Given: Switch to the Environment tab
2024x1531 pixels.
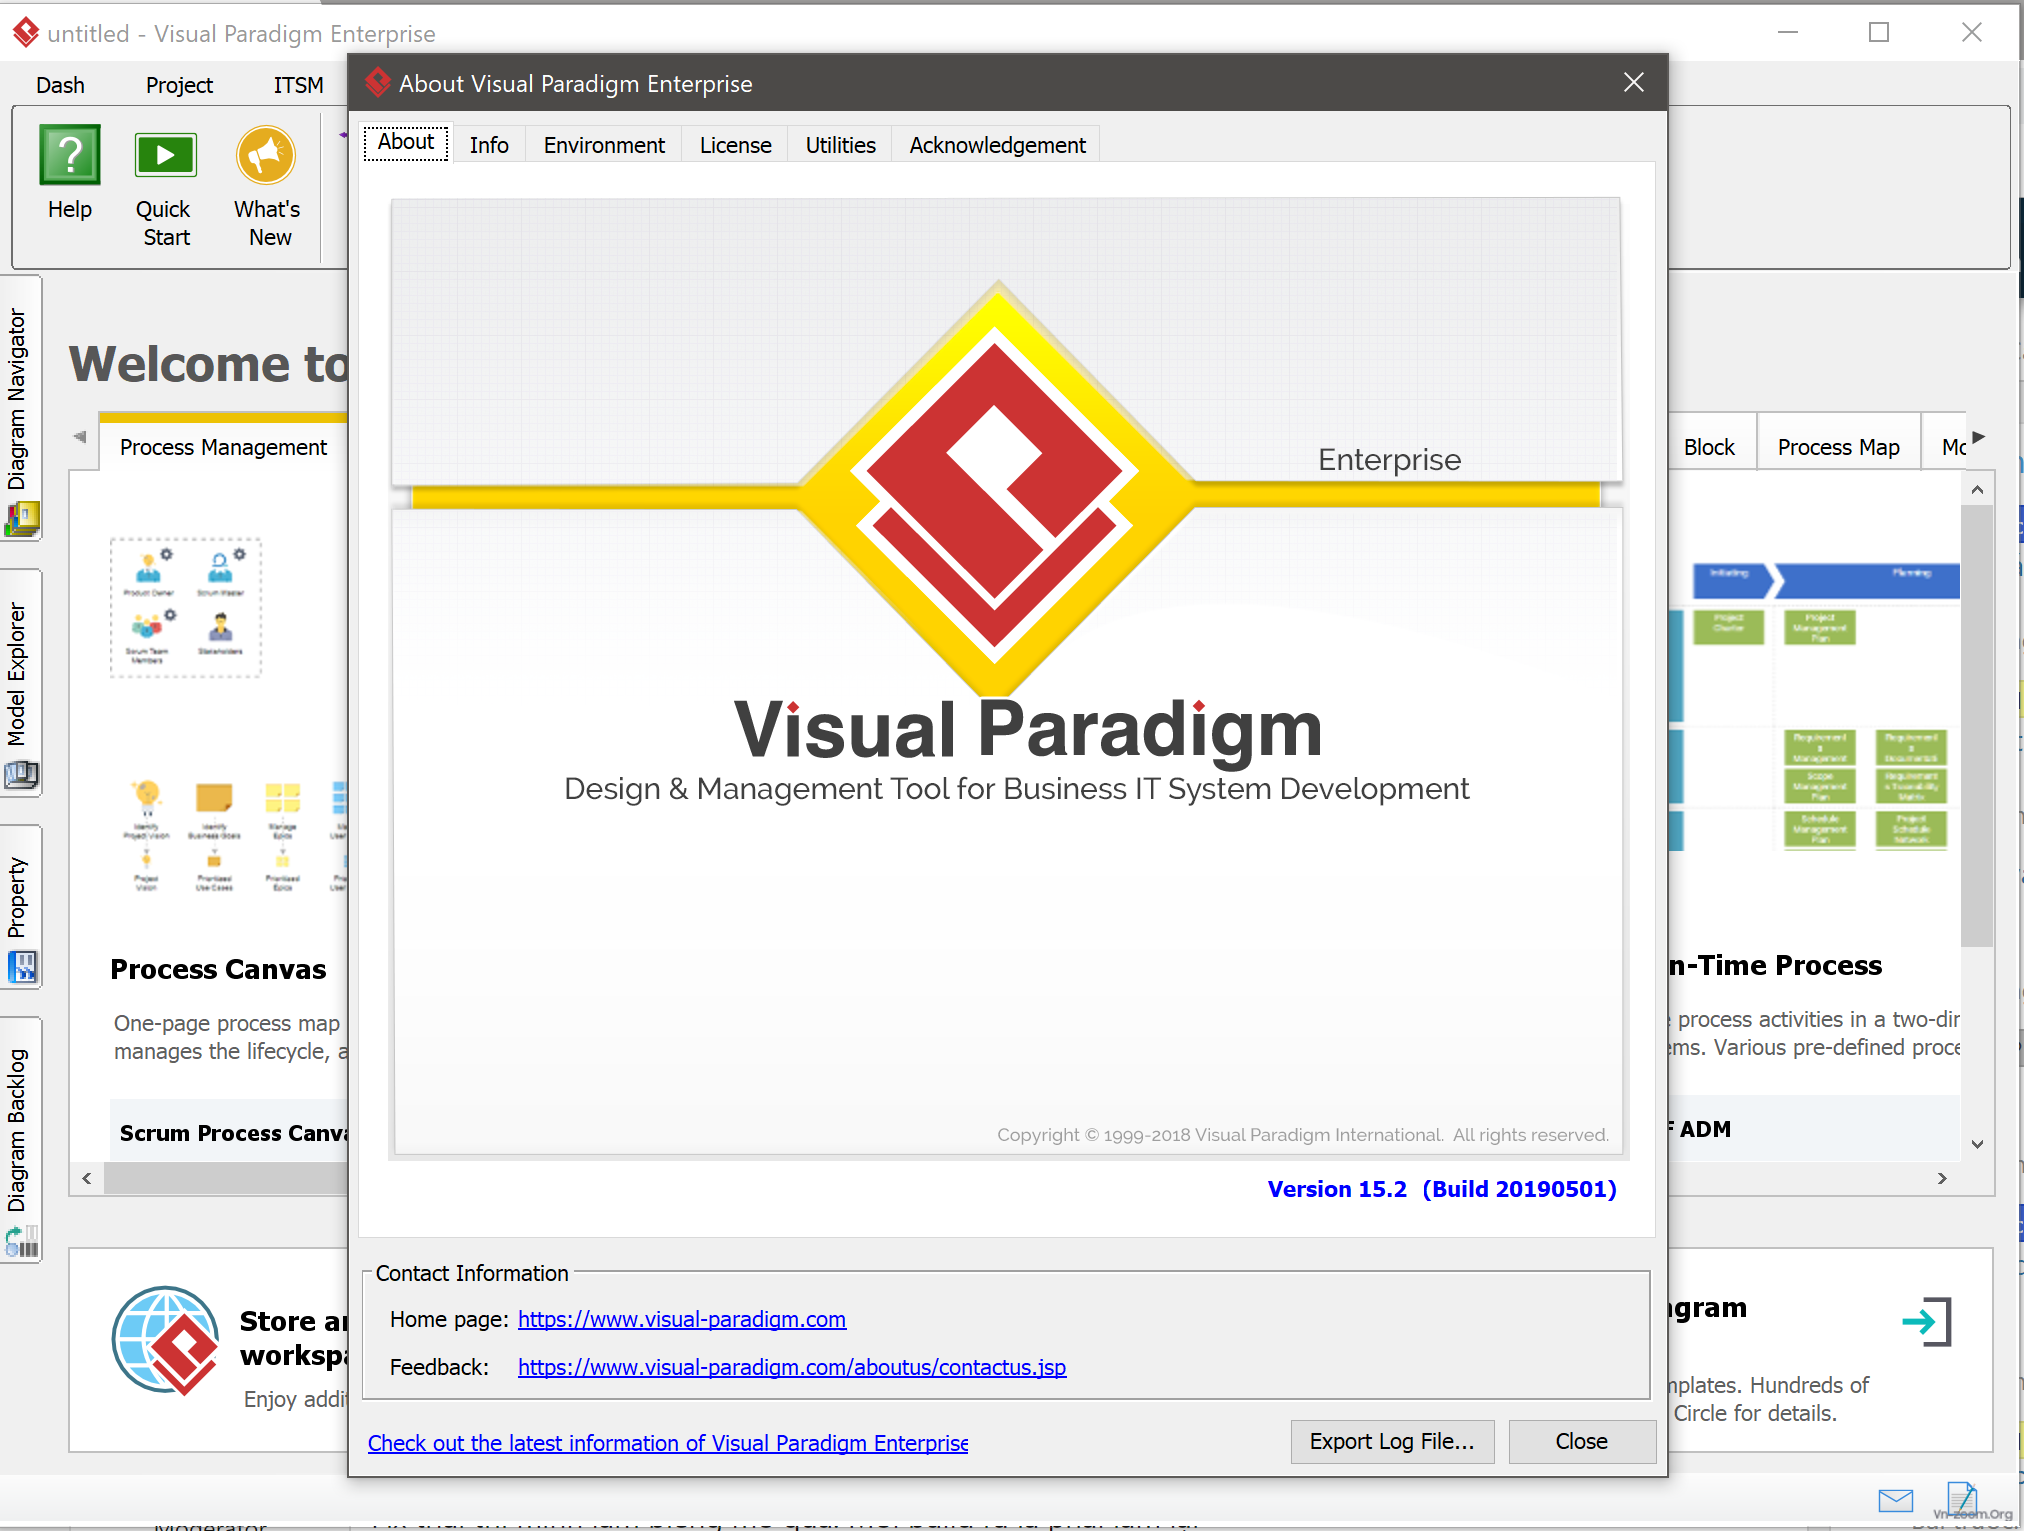Looking at the screenshot, I should click(x=604, y=145).
